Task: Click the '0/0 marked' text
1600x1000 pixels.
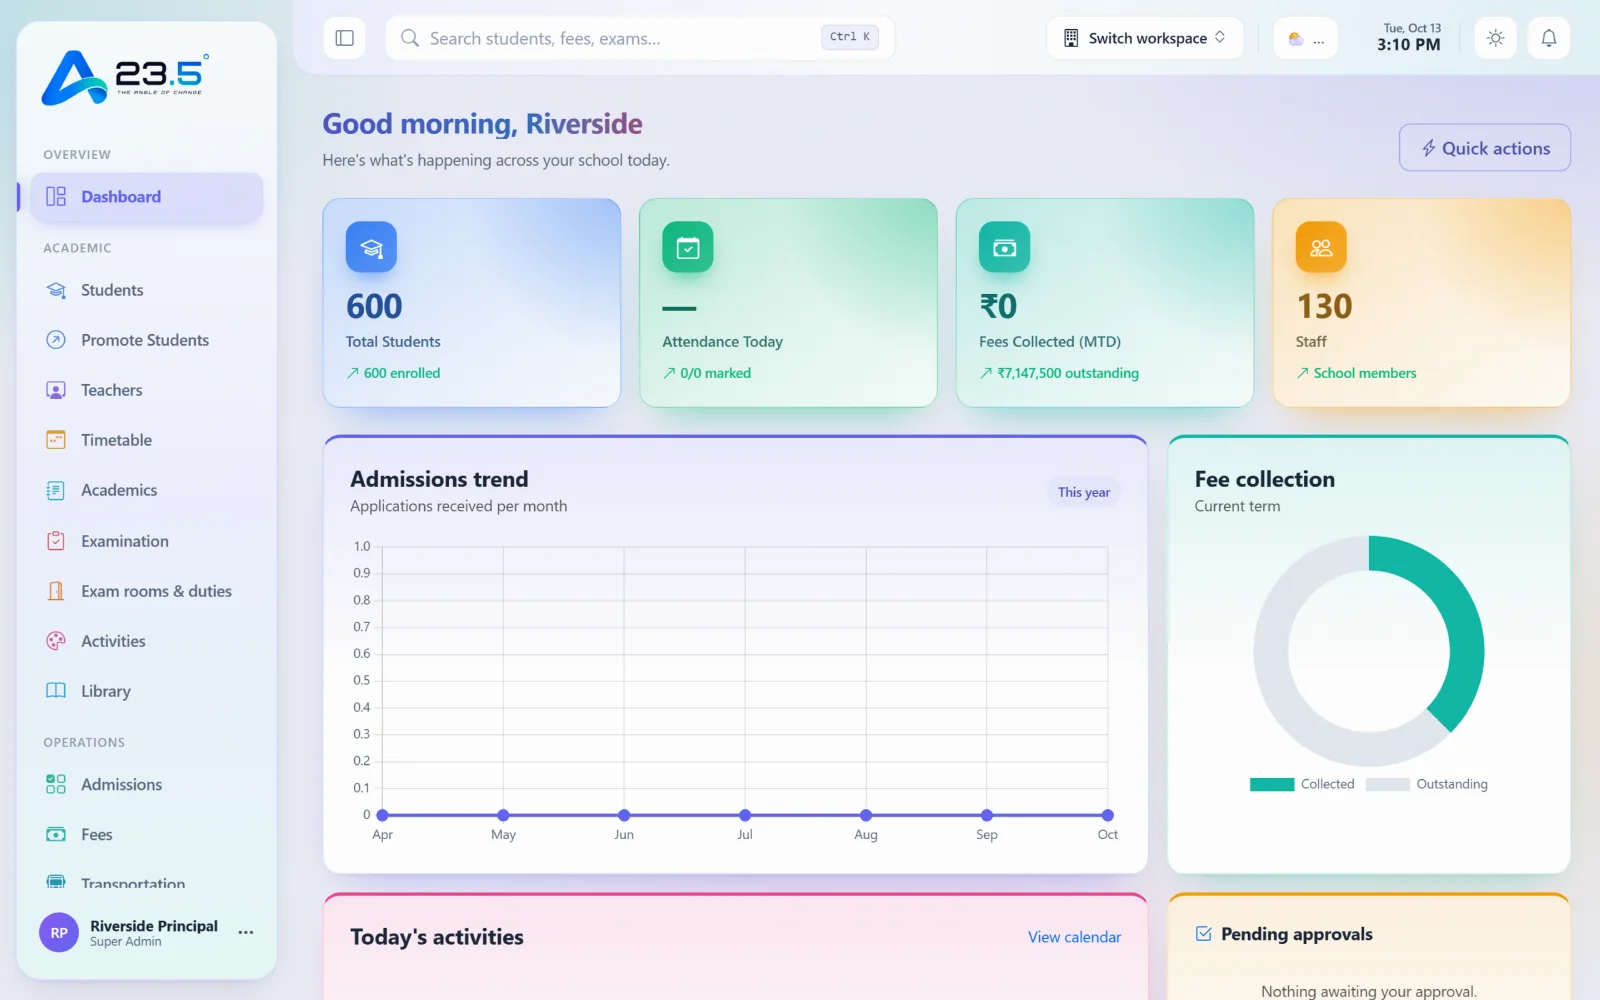Action: (x=715, y=373)
